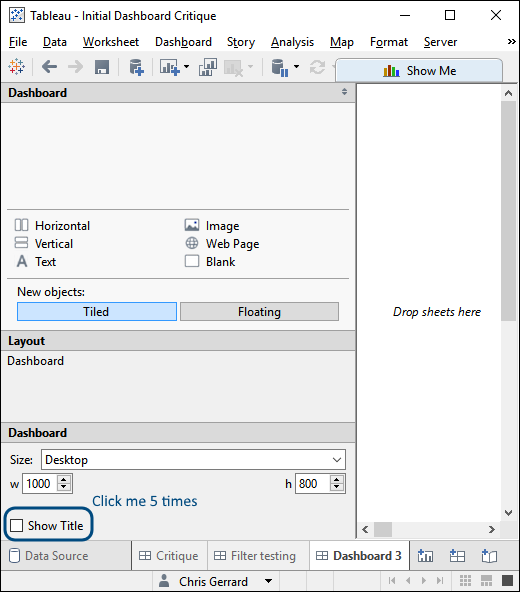
Task: Select Floating for new objects
Action: click(x=259, y=311)
